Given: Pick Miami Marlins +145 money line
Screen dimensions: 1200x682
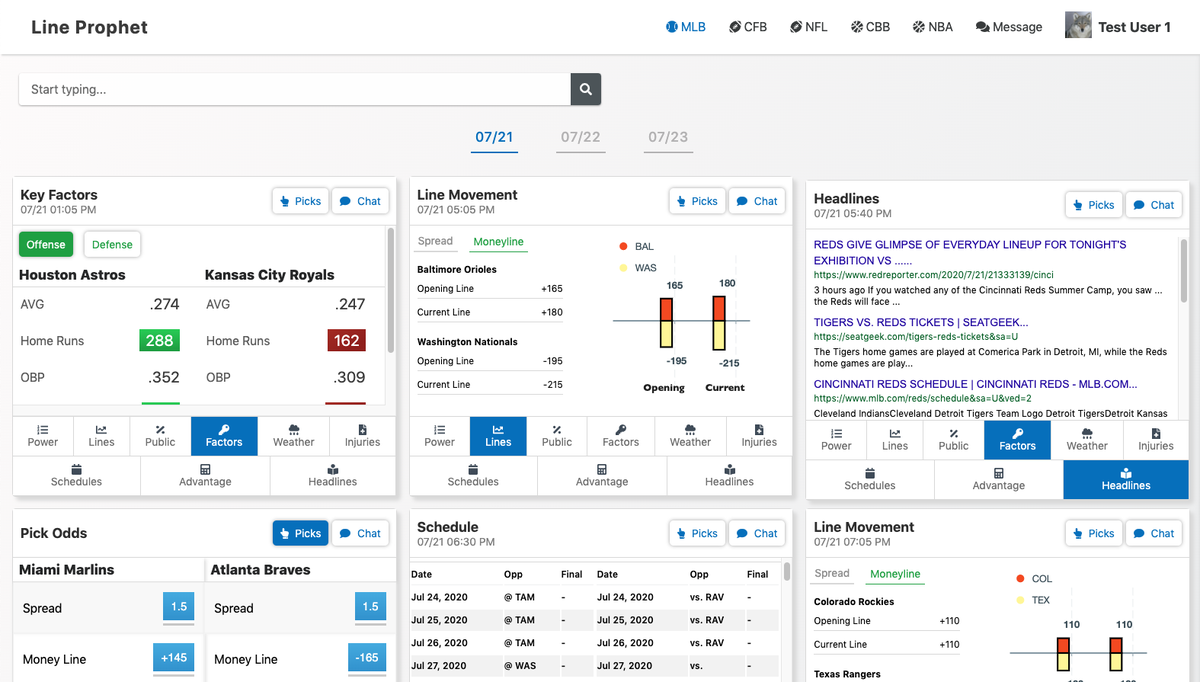Looking at the screenshot, I should coord(174,658).
